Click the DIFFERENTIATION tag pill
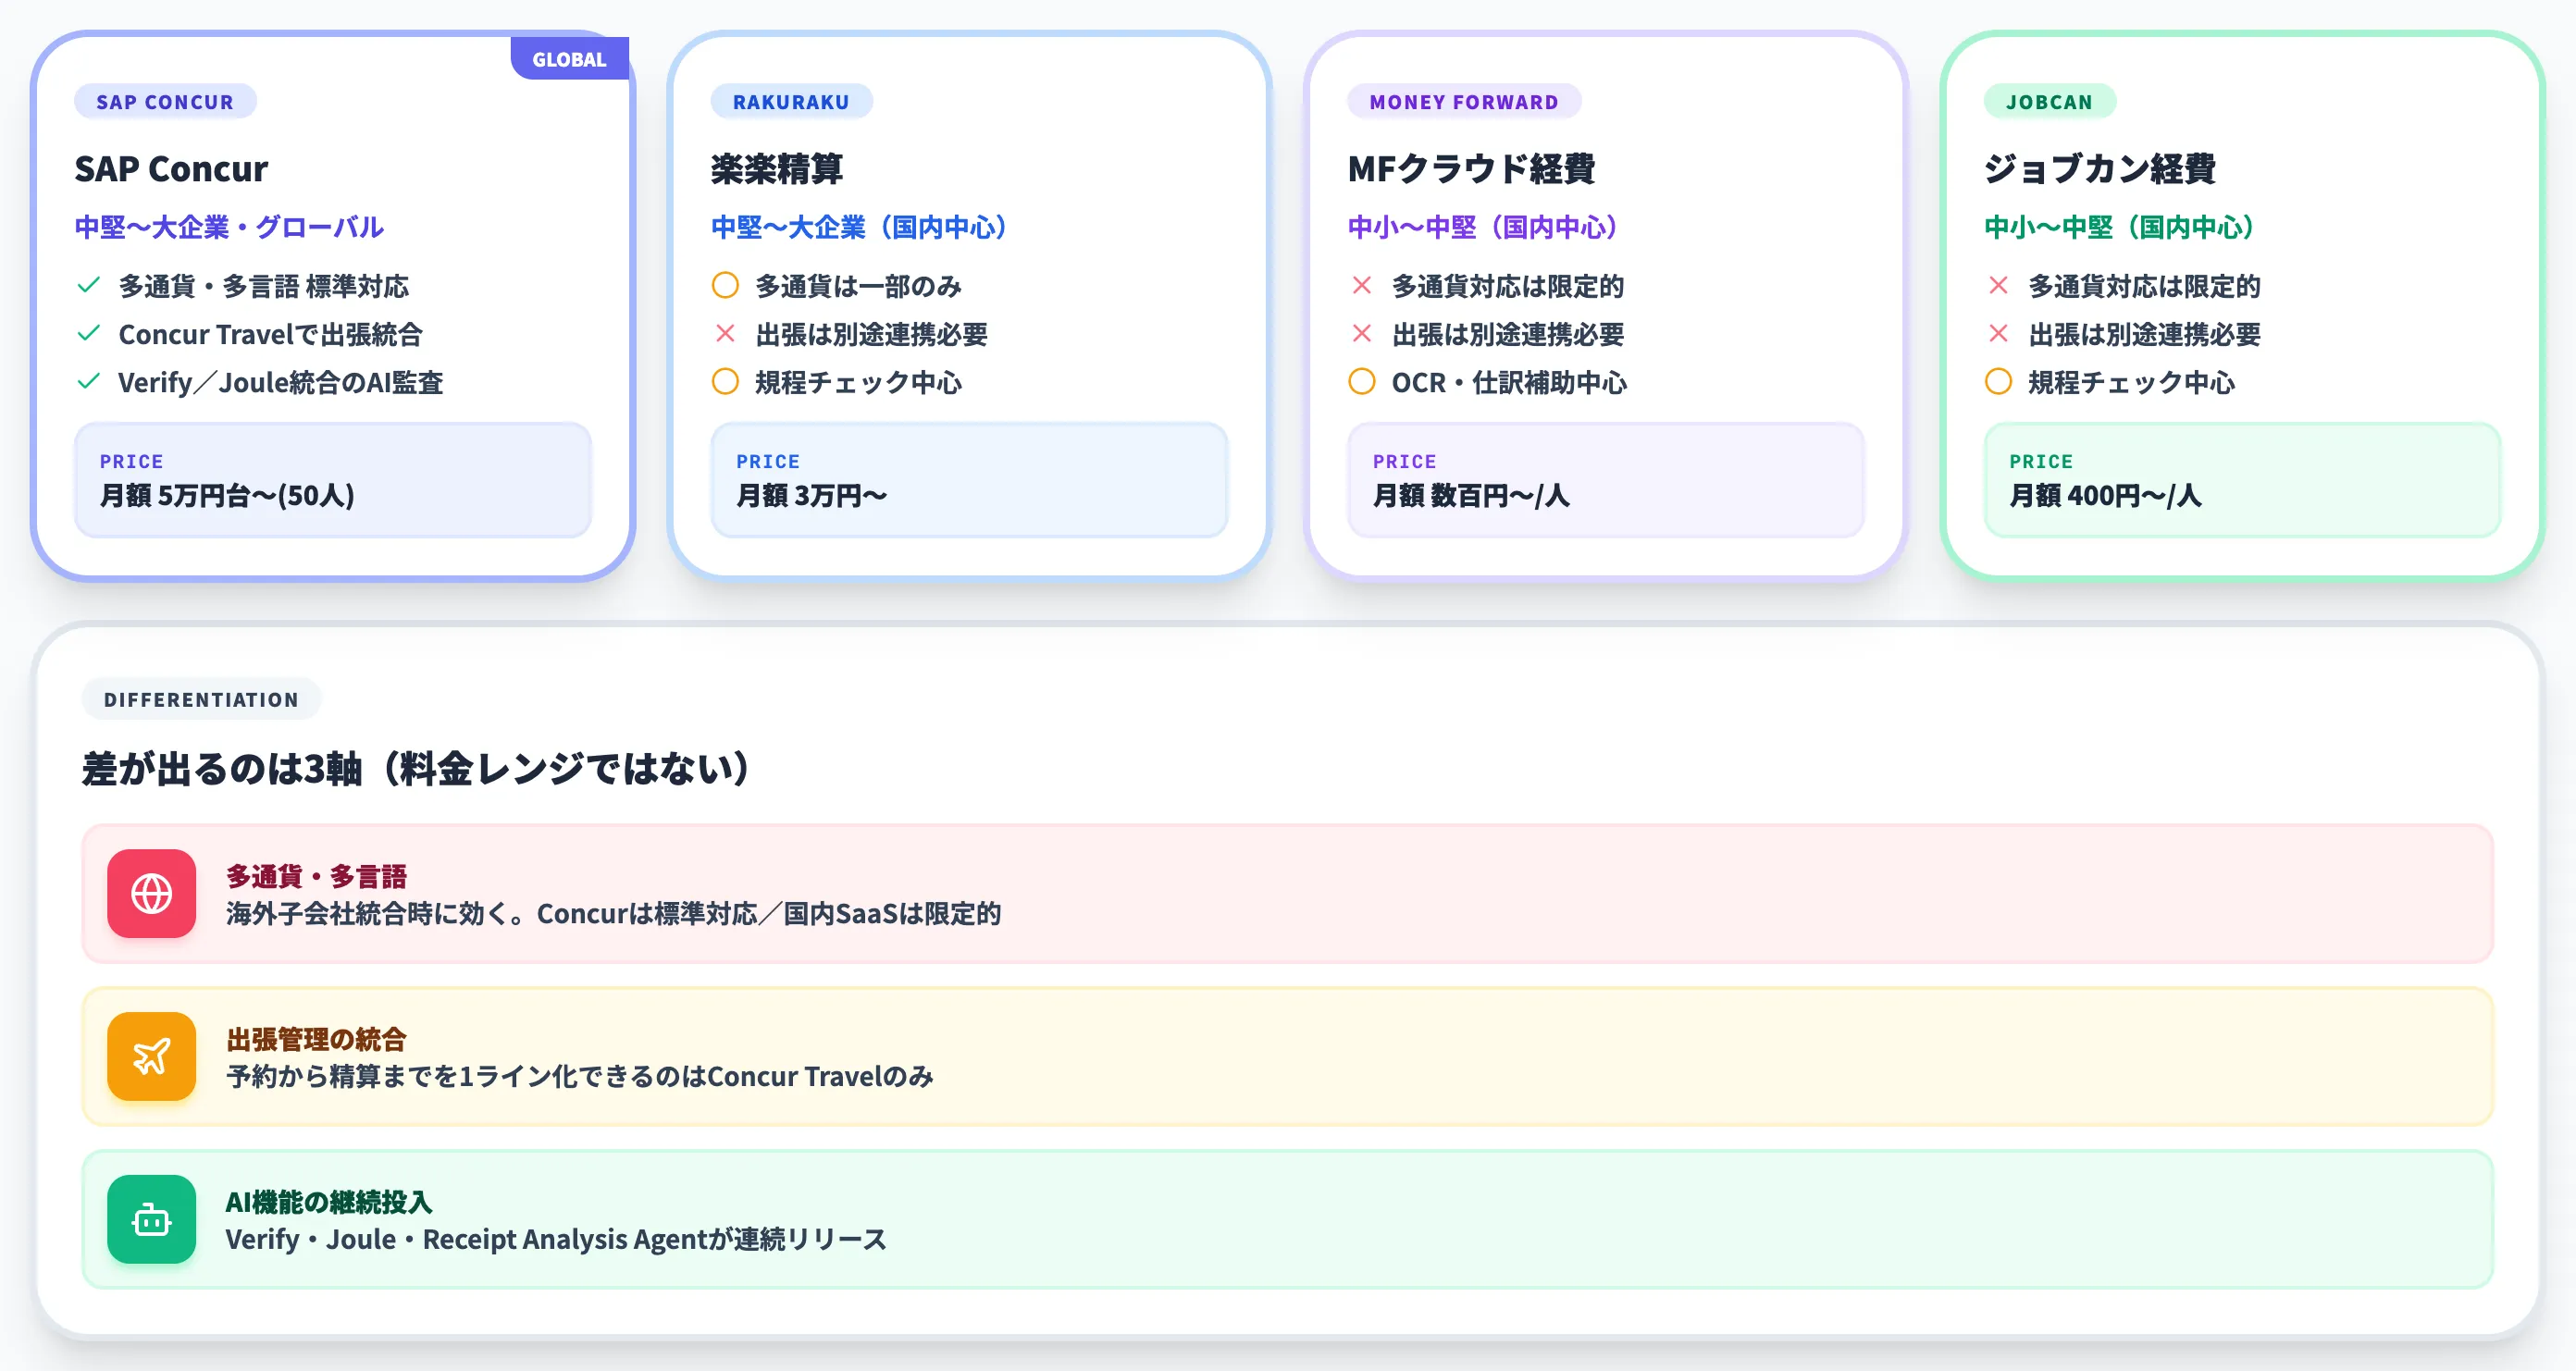The height and width of the screenshot is (1371, 2576). pos(201,699)
